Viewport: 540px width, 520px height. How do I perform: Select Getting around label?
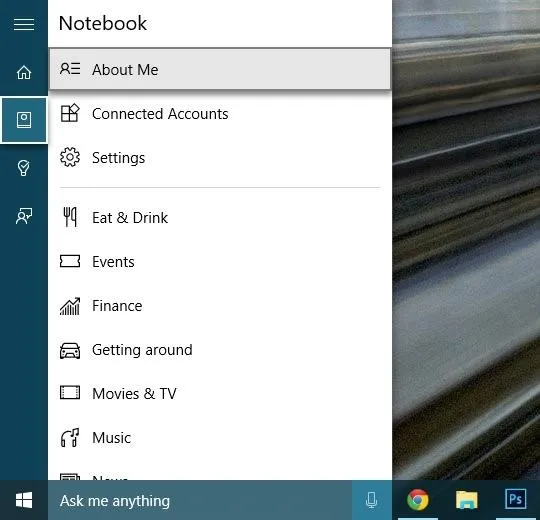click(142, 350)
